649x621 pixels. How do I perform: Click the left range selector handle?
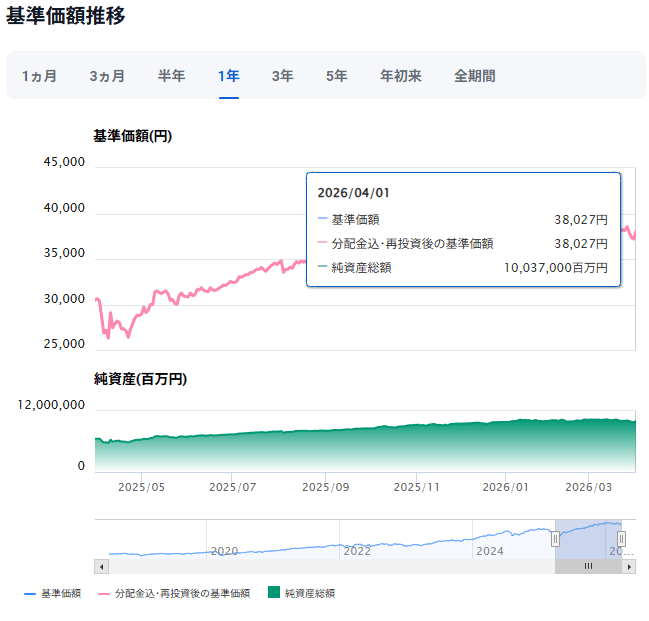(555, 539)
